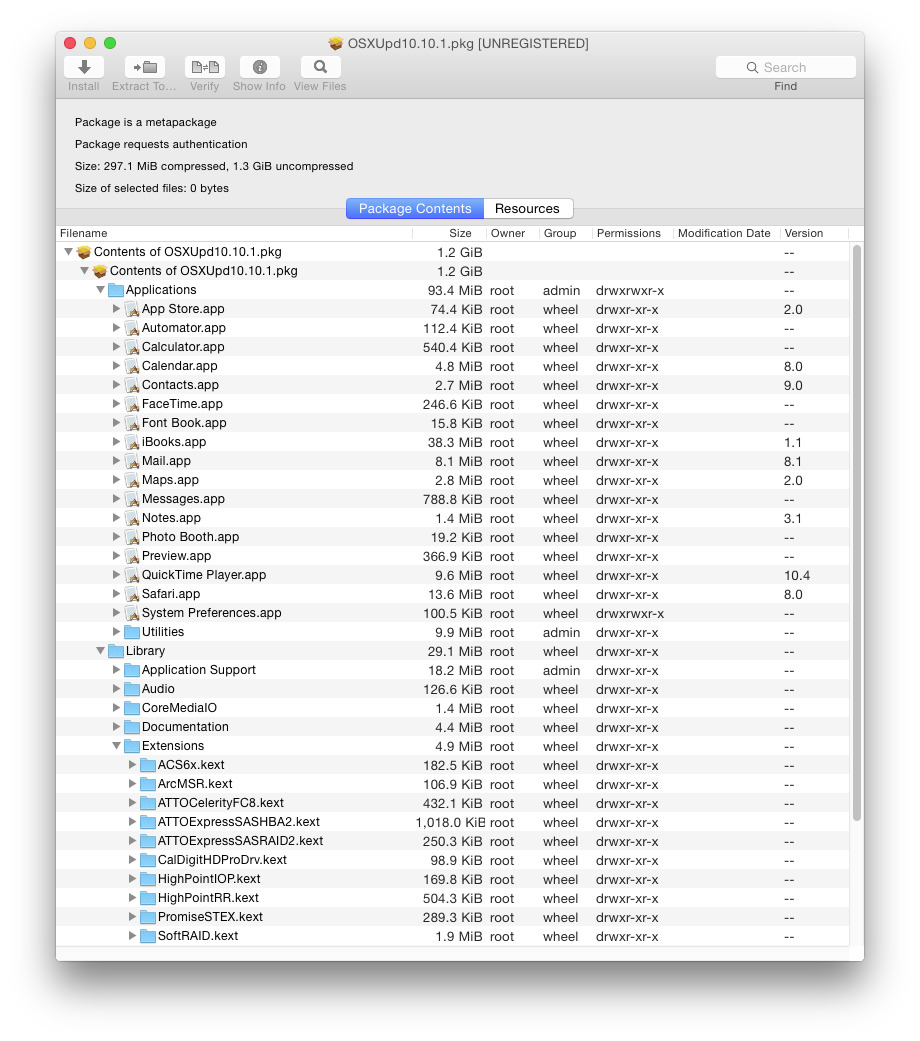Click the System Preferences.app icon
The height and width of the screenshot is (1041, 920).
coord(132,613)
